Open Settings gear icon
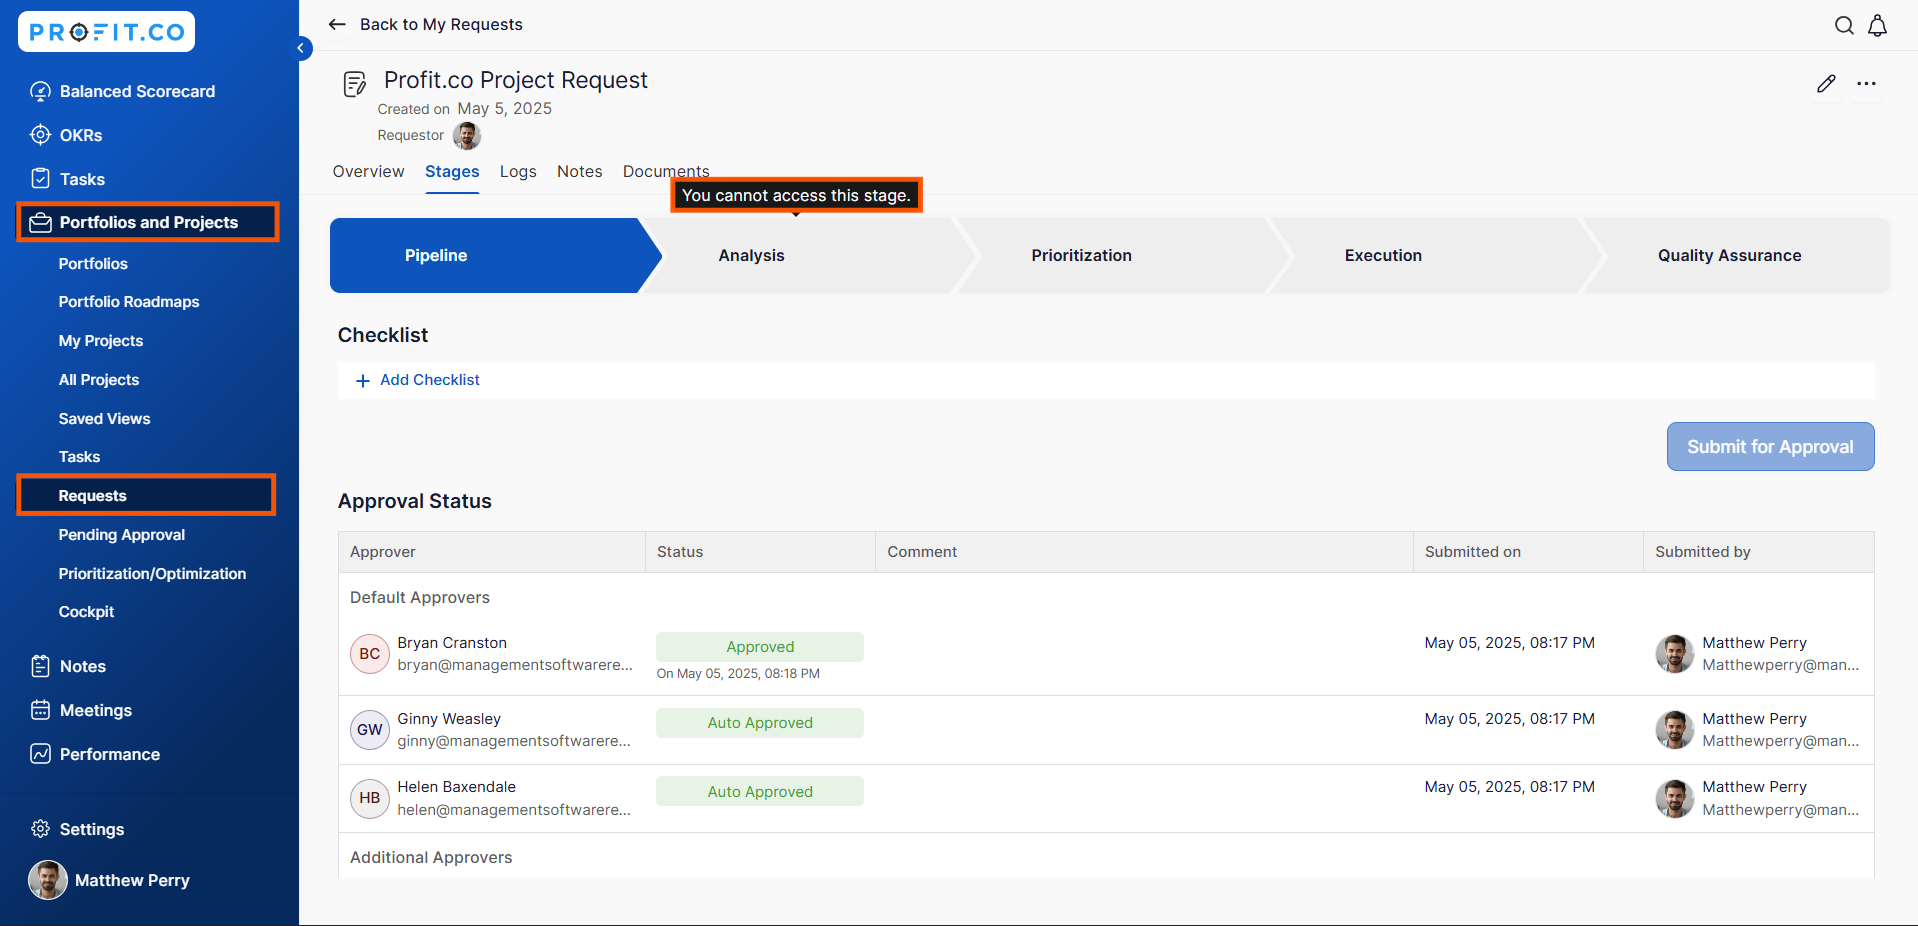 coord(40,829)
